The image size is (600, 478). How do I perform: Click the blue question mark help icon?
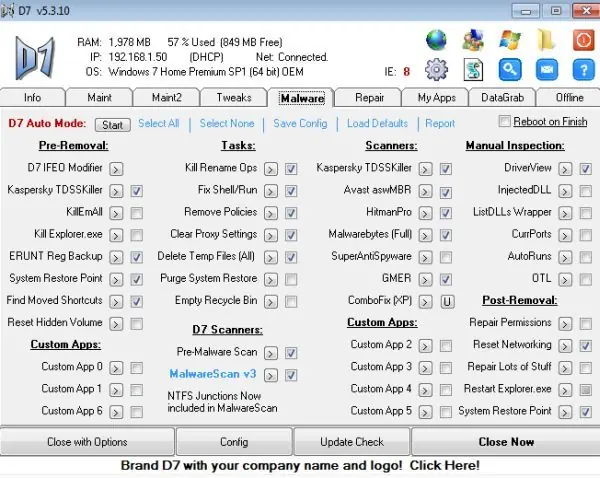coord(583,70)
